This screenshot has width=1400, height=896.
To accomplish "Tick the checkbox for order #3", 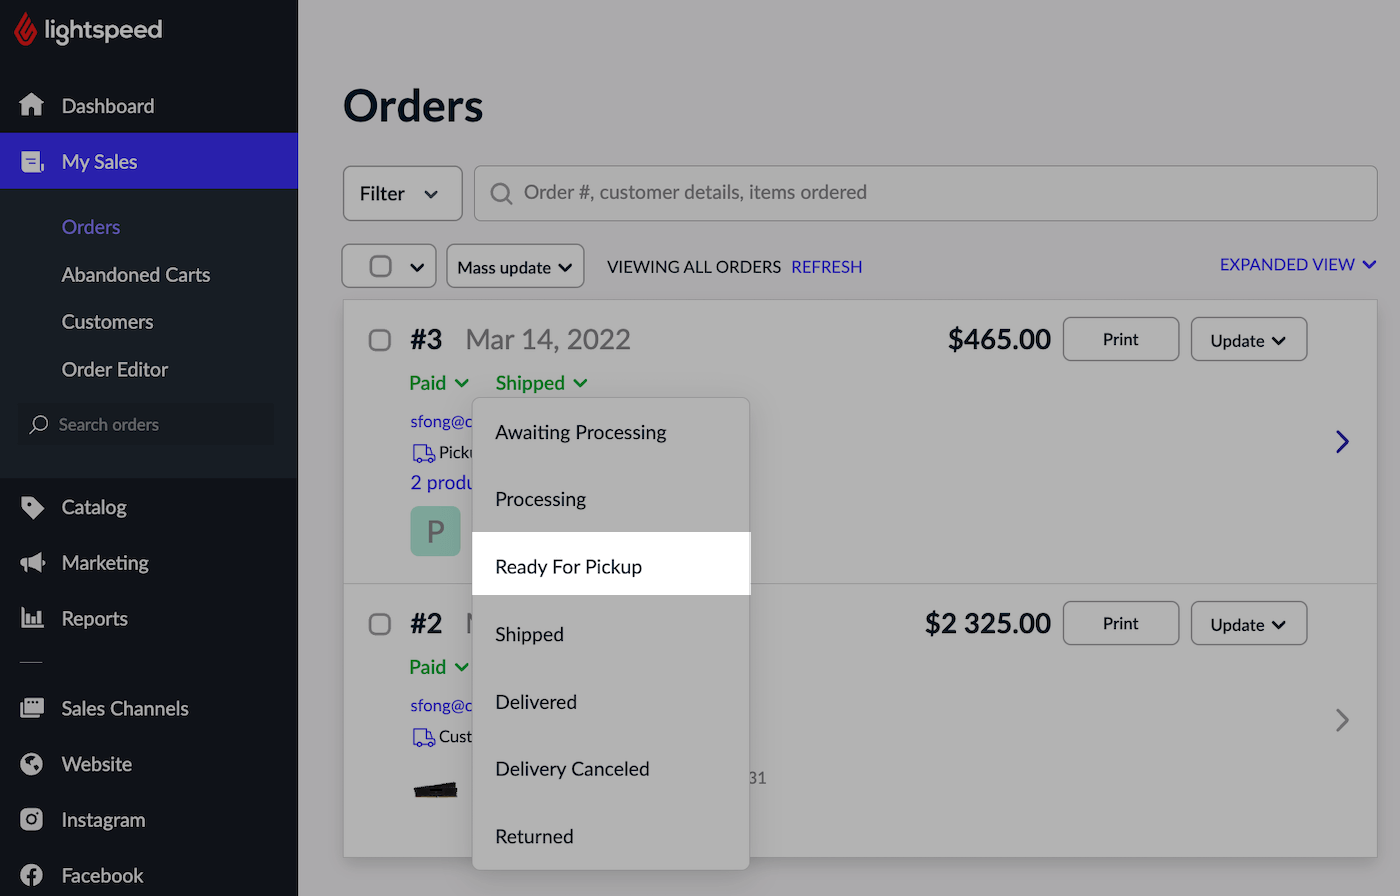I will [380, 340].
